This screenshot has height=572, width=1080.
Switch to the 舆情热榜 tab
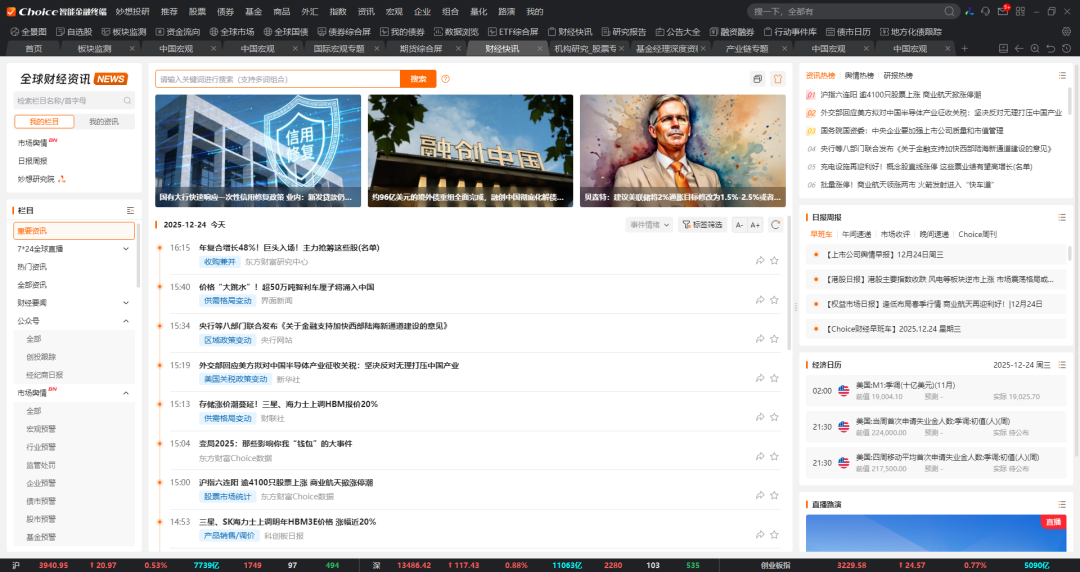[859, 75]
